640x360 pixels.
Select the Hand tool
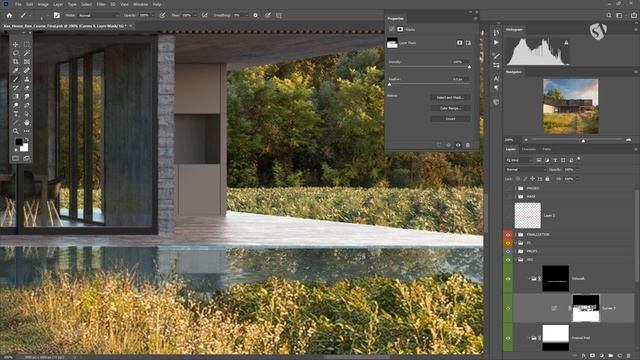coord(27,122)
